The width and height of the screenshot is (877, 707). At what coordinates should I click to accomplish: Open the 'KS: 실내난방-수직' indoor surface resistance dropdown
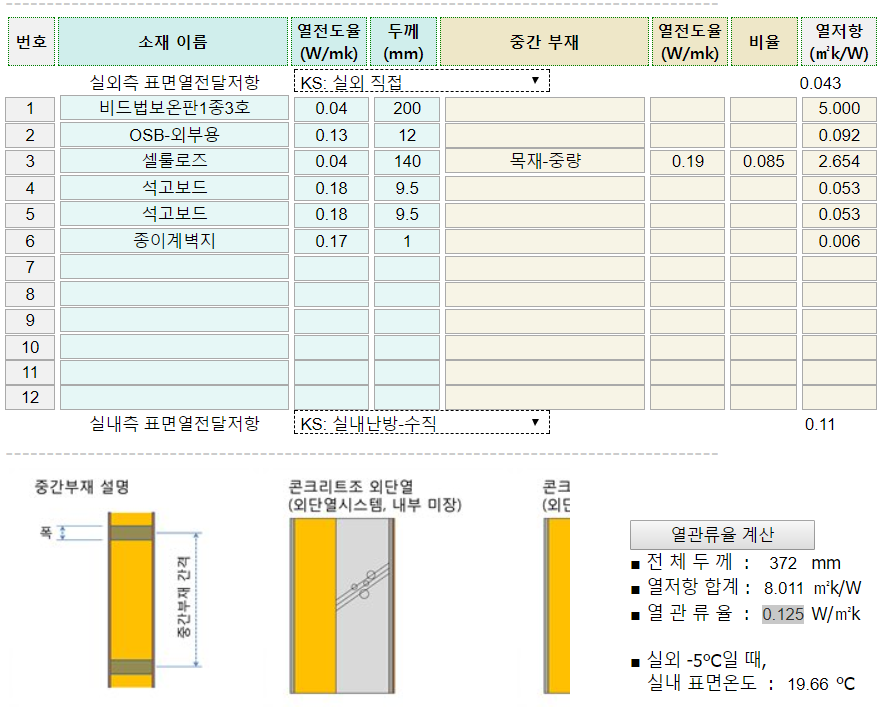point(421,423)
